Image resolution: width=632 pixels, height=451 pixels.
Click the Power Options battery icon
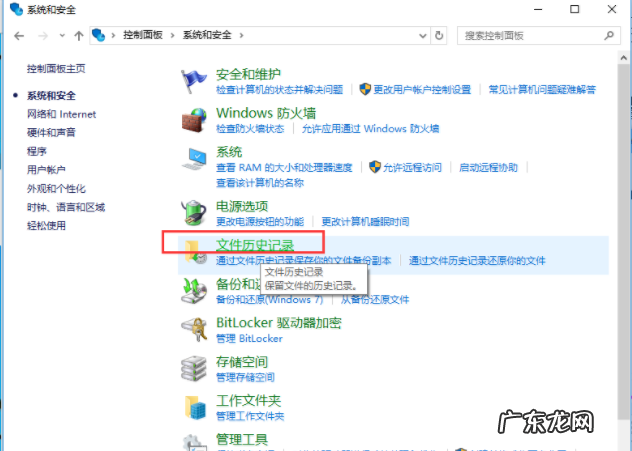click(194, 212)
